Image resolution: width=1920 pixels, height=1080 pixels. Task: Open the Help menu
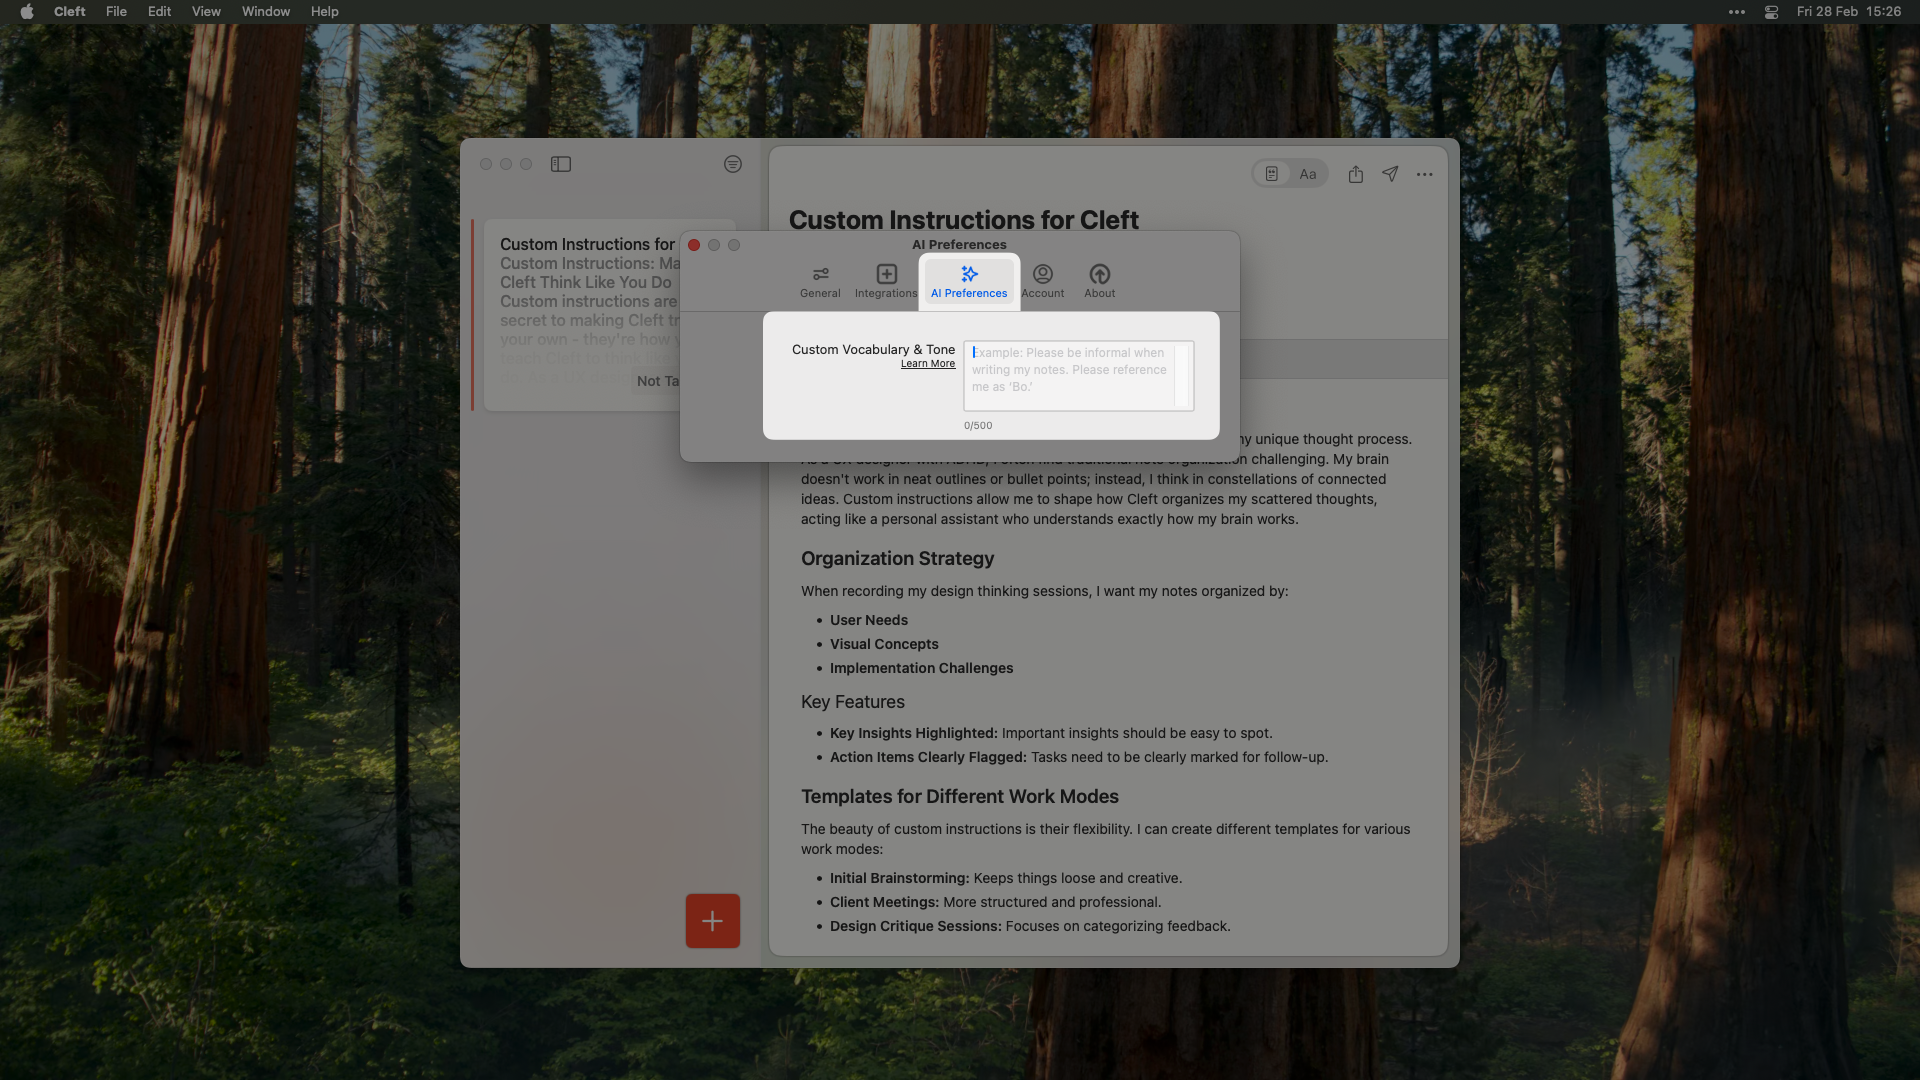324,11
